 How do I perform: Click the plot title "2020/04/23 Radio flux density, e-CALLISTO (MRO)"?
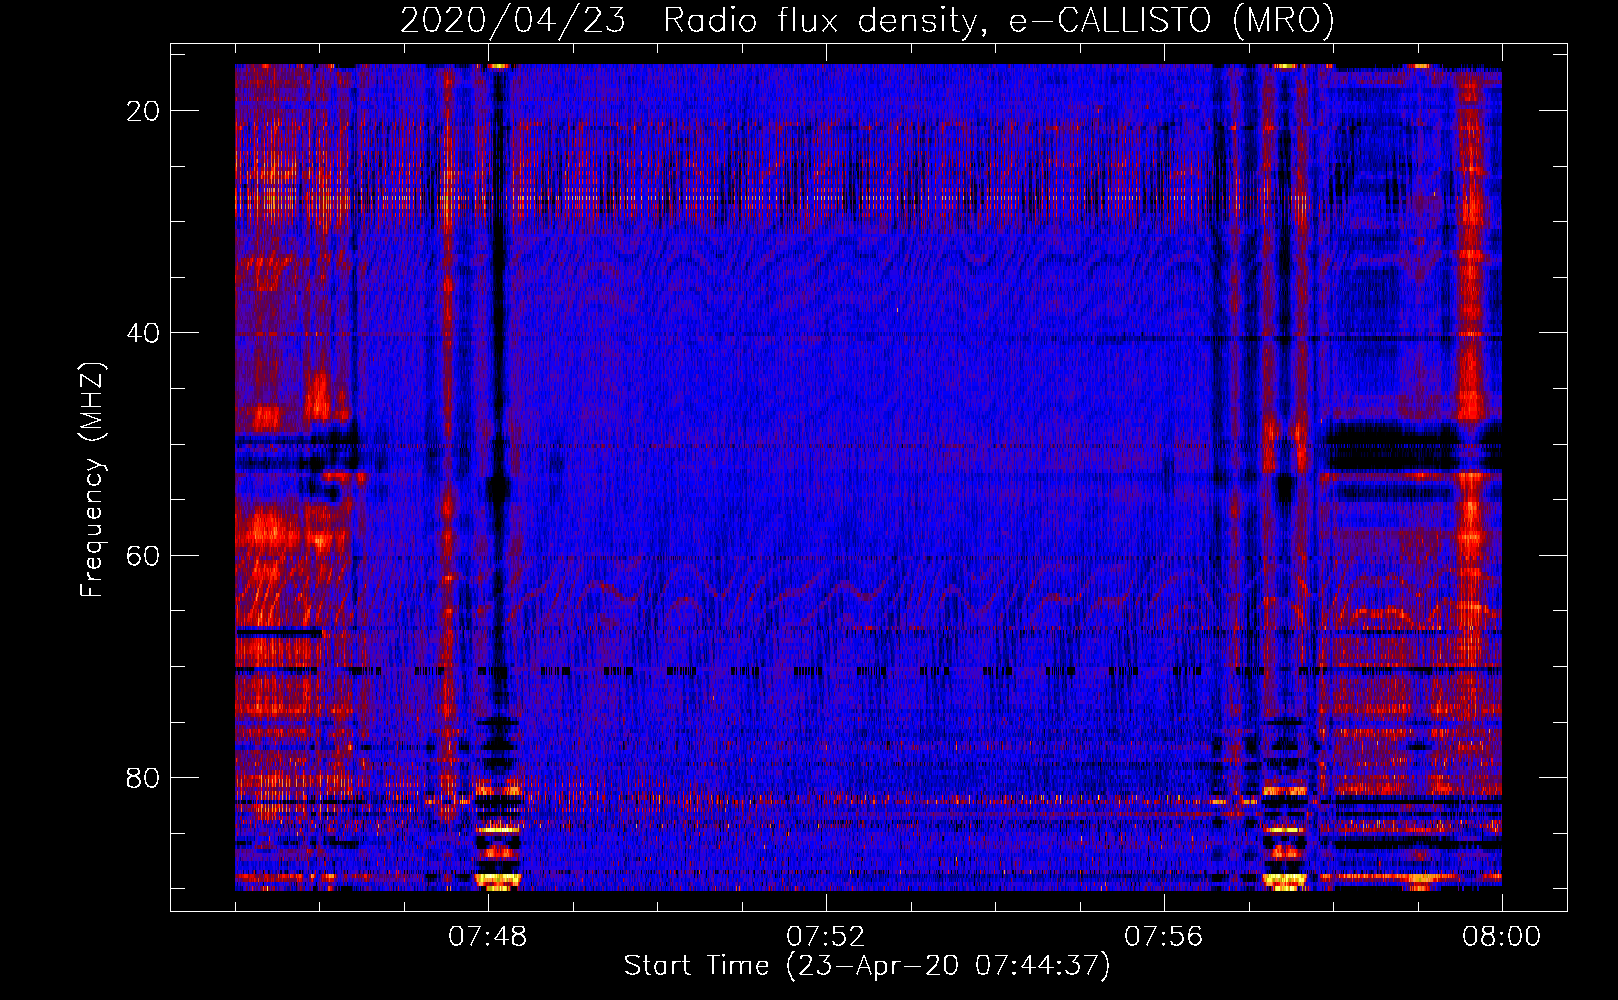tap(867, 21)
